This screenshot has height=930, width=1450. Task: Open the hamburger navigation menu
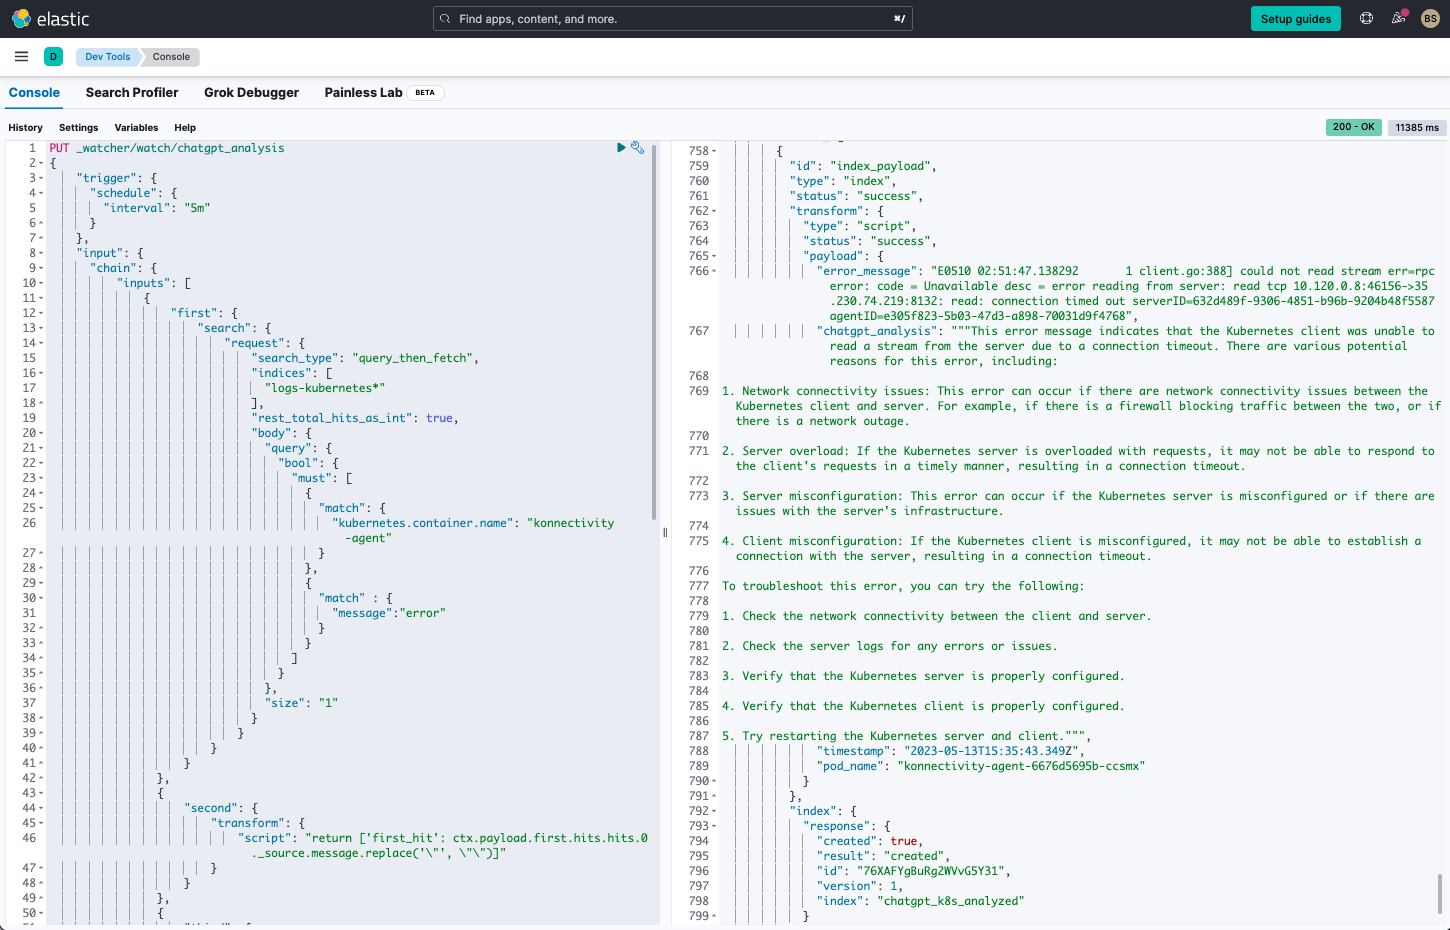pos(21,57)
